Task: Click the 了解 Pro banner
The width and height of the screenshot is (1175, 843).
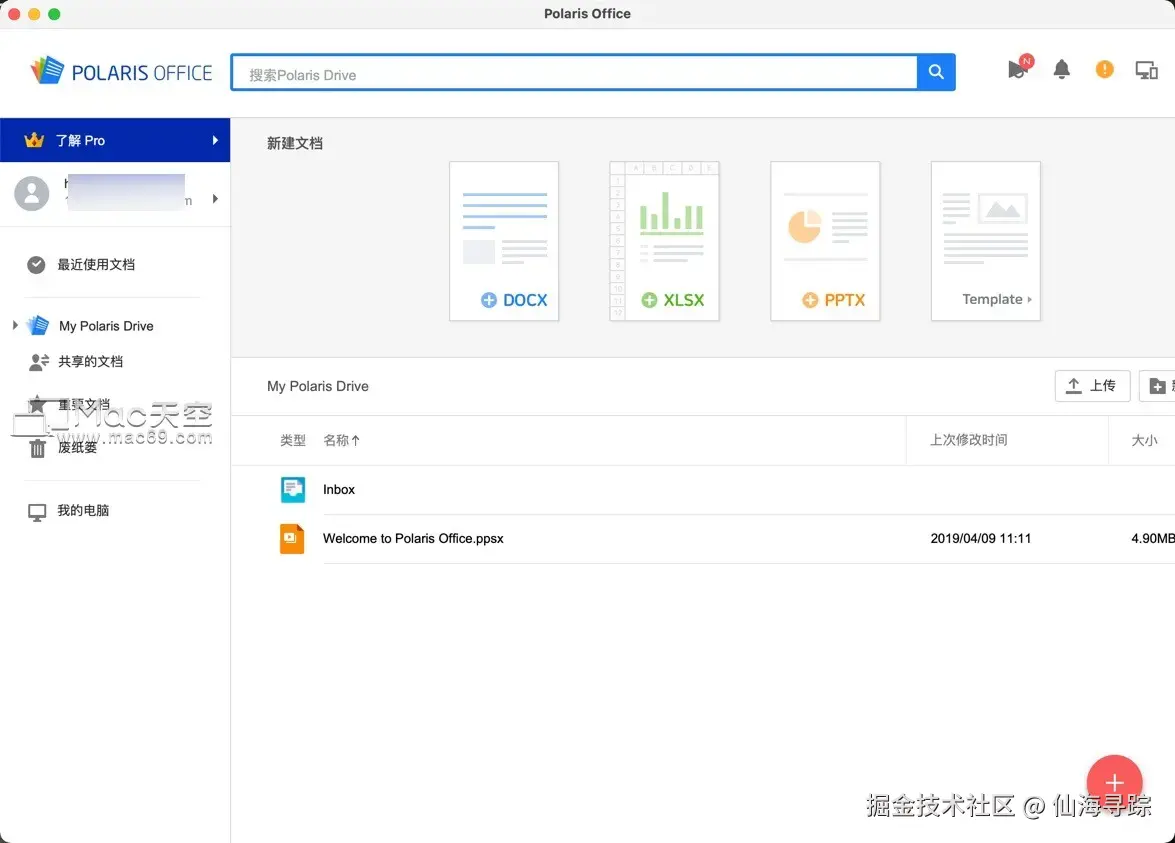Action: pyautogui.click(x=115, y=140)
